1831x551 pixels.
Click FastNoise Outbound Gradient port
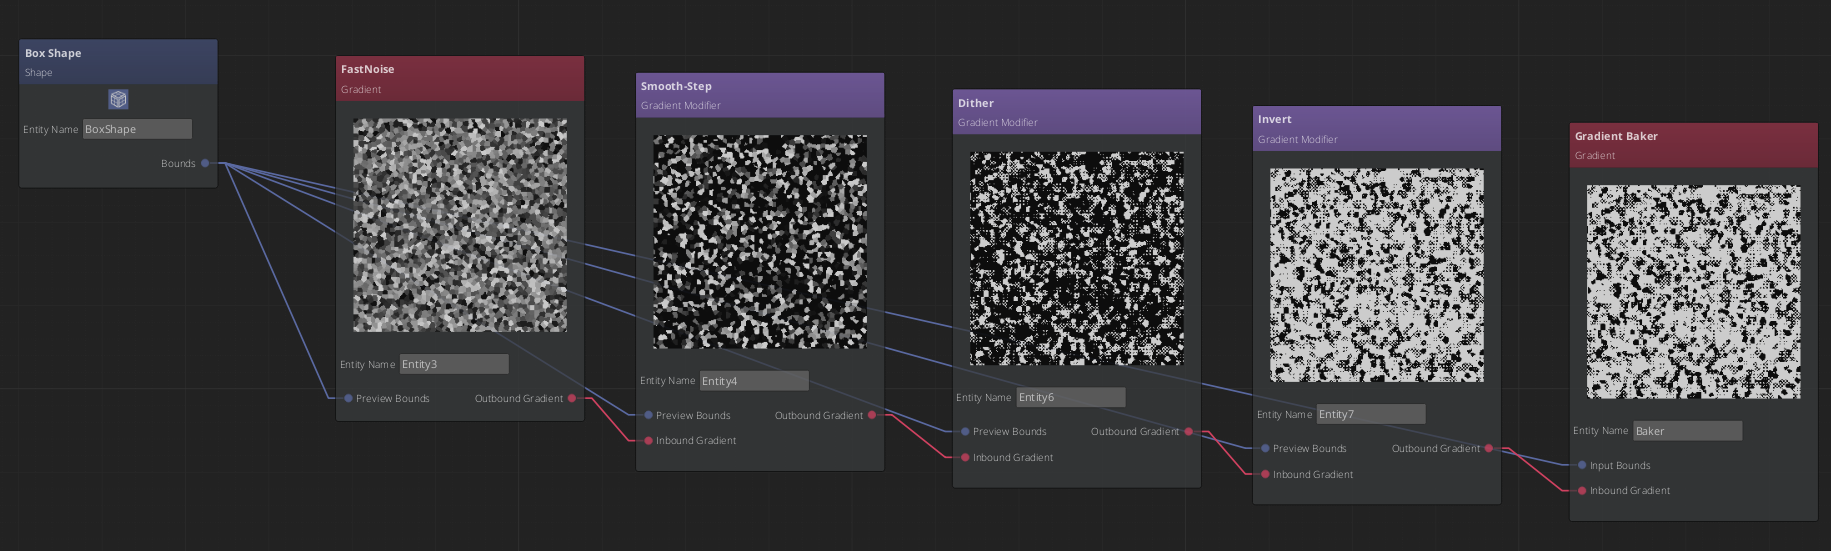[572, 398]
